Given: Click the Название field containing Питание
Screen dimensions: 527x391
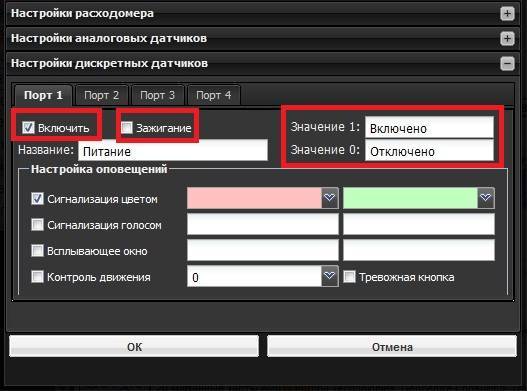Looking at the screenshot, I should pos(173,151).
